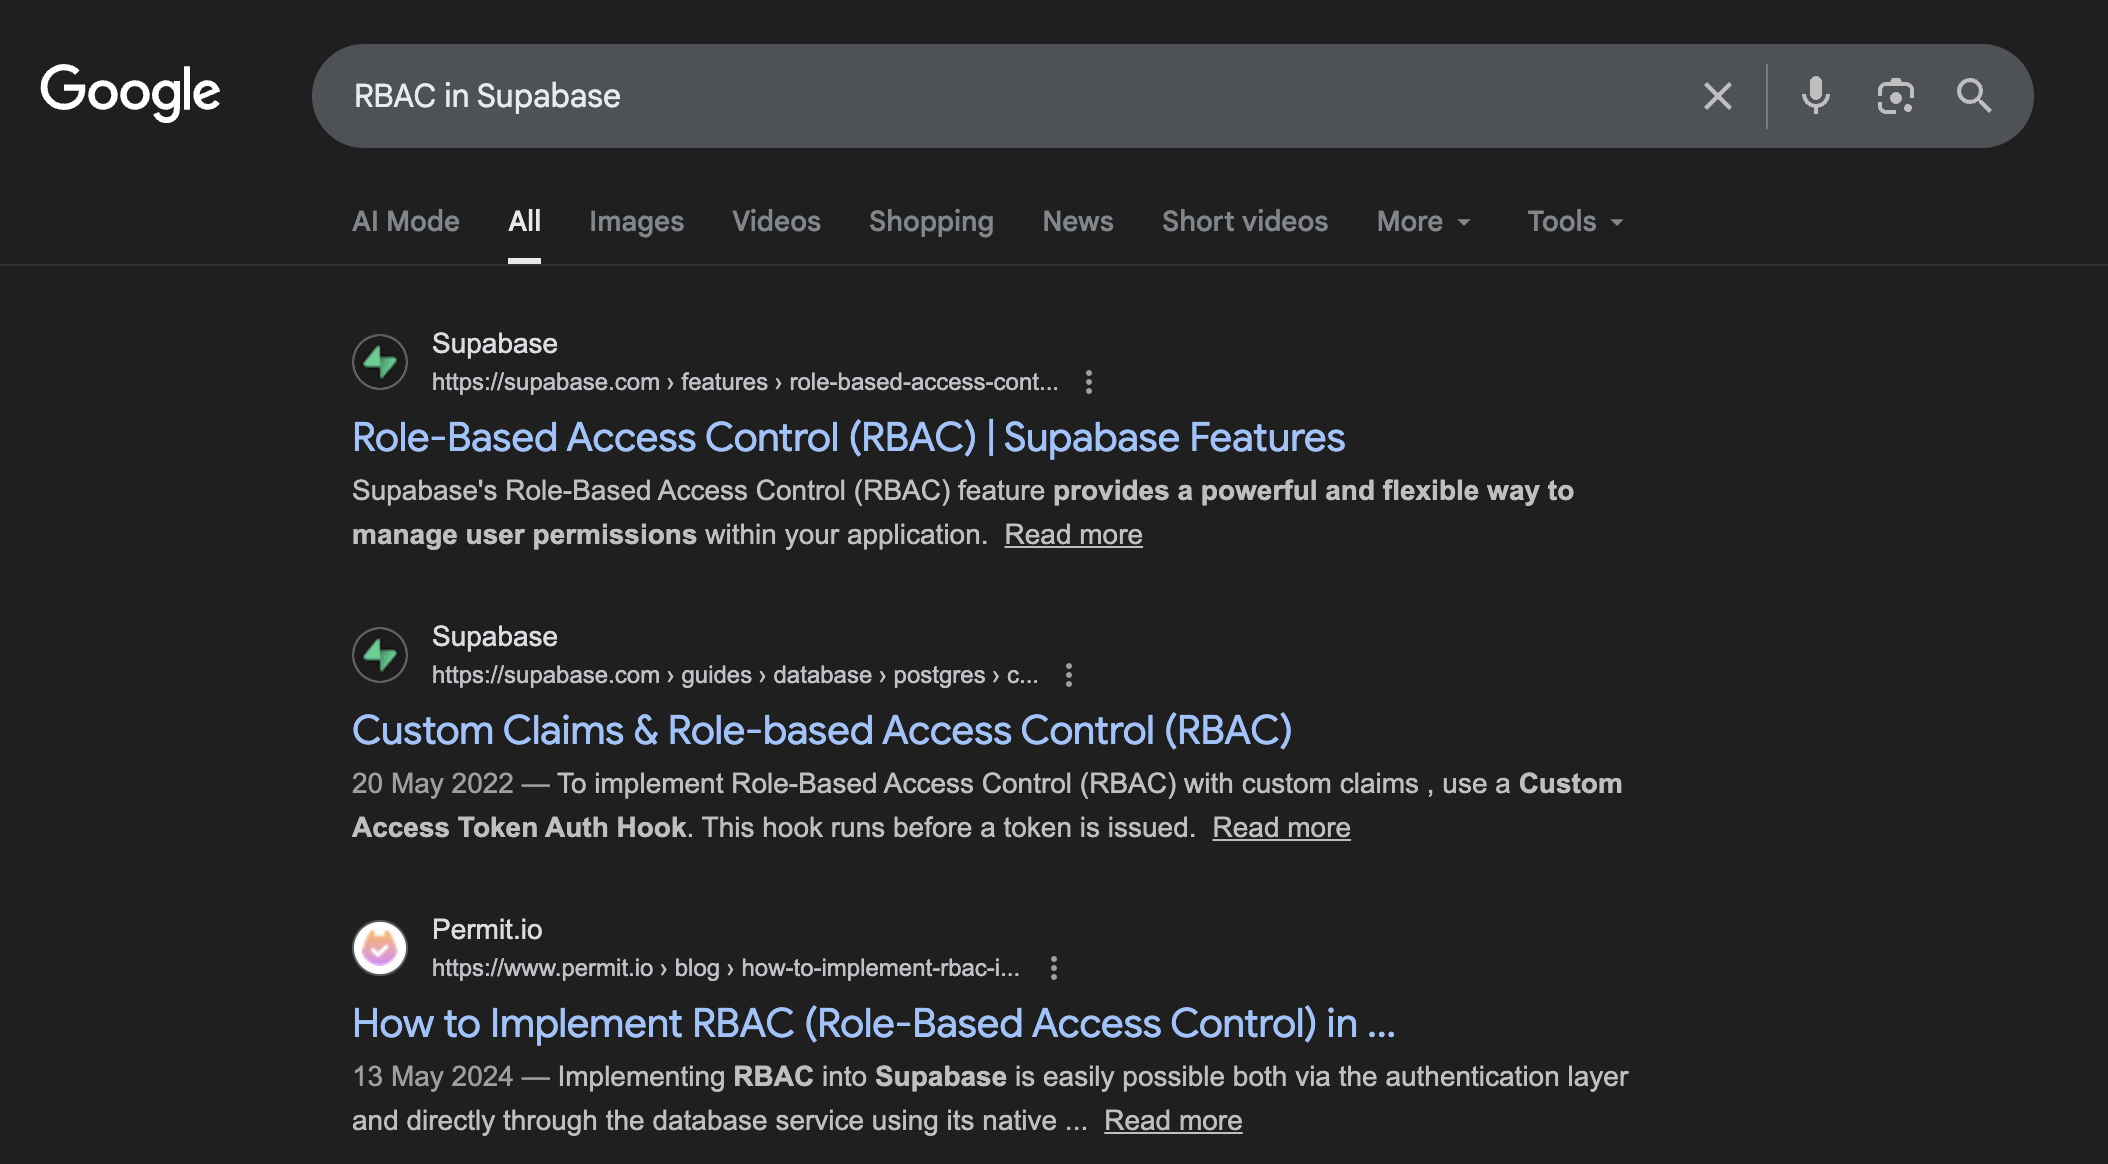Select the All tab
Screen dimensions: 2108x1164
click(524, 221)
